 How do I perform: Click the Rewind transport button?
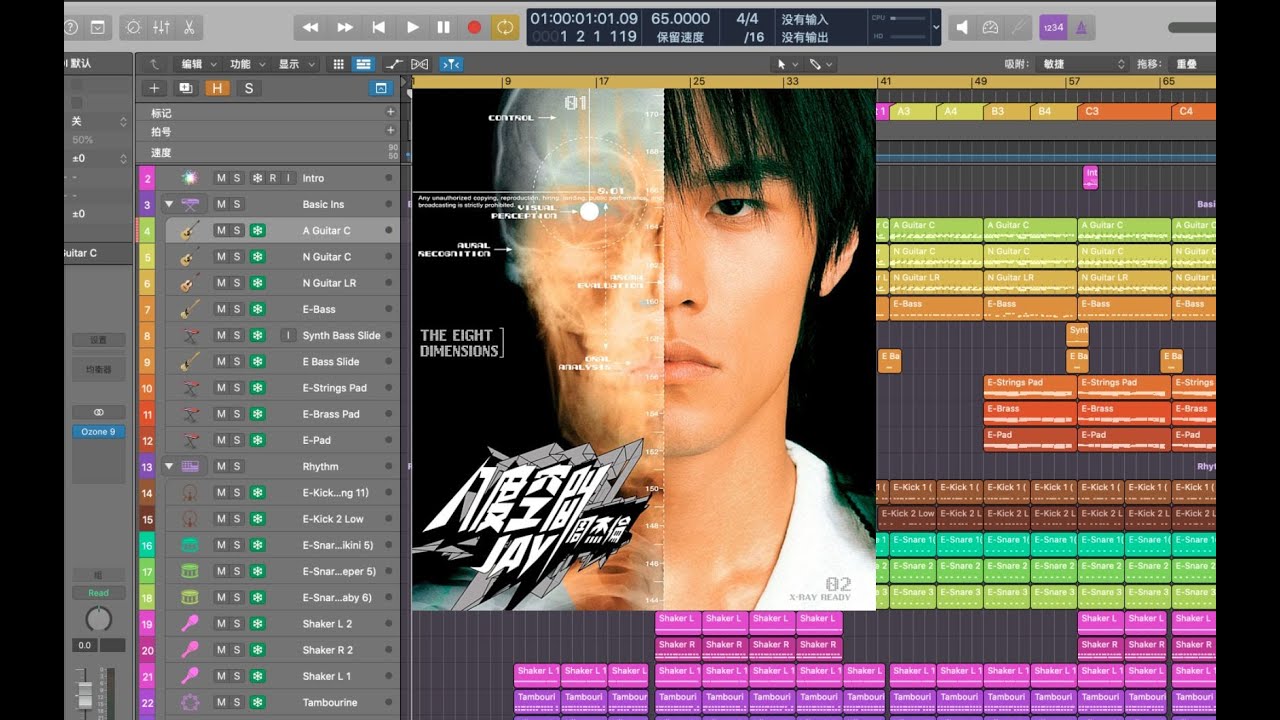click(x=311, y=27)
